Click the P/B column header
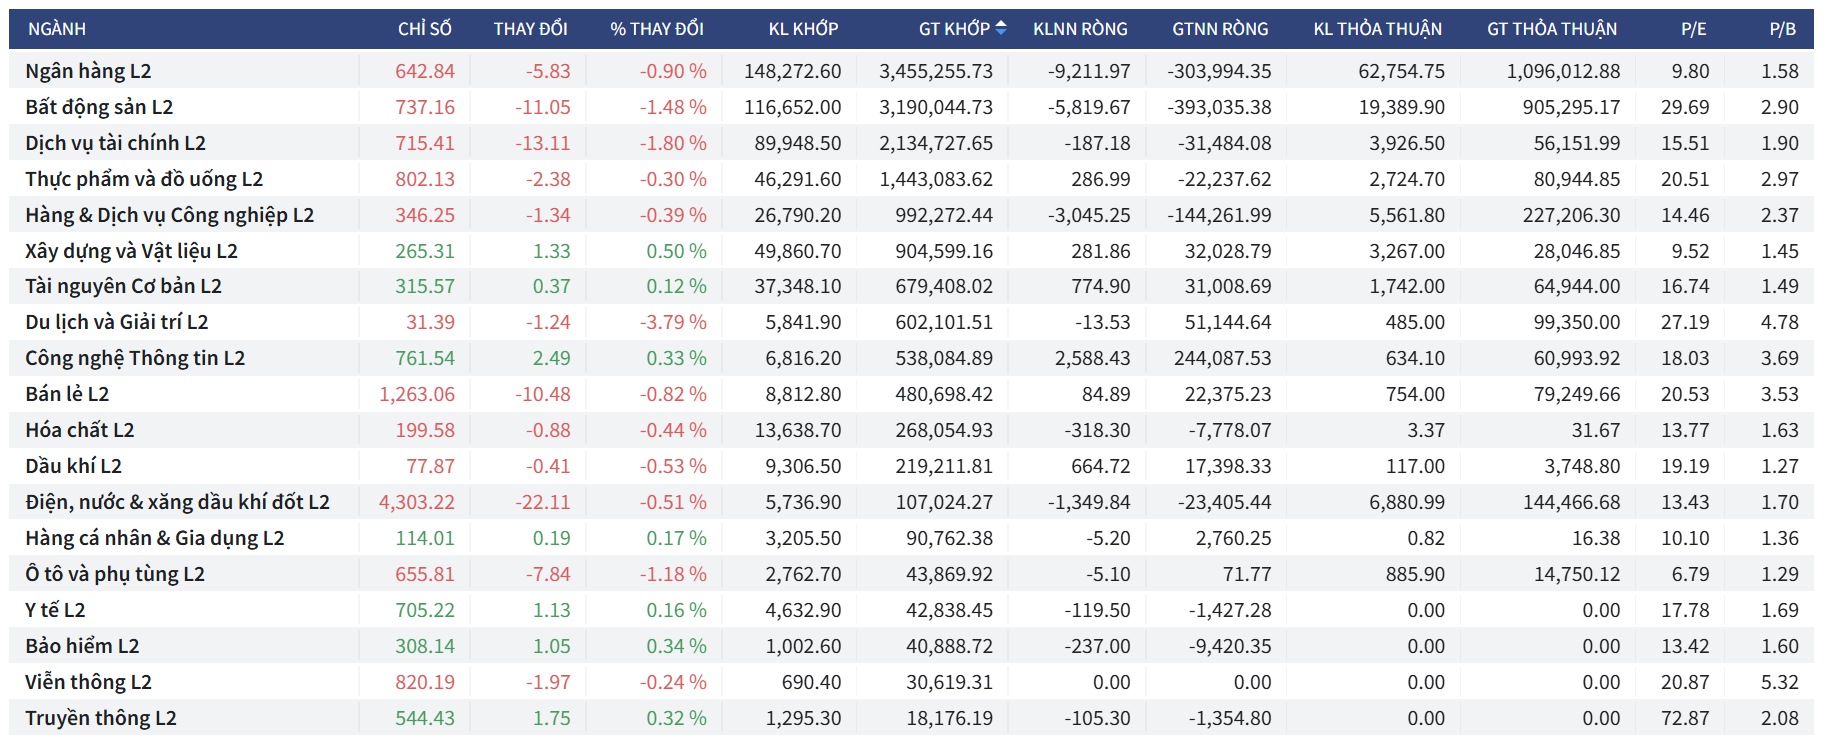The height and width of the screenshot is (750, 1831). click(x=1782, y=29)
